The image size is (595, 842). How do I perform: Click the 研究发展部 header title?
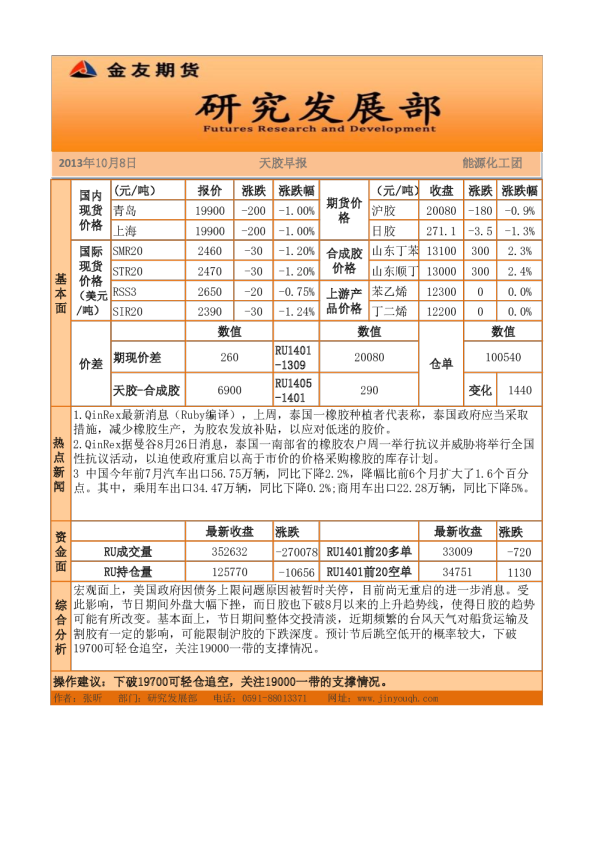[318, 108]
